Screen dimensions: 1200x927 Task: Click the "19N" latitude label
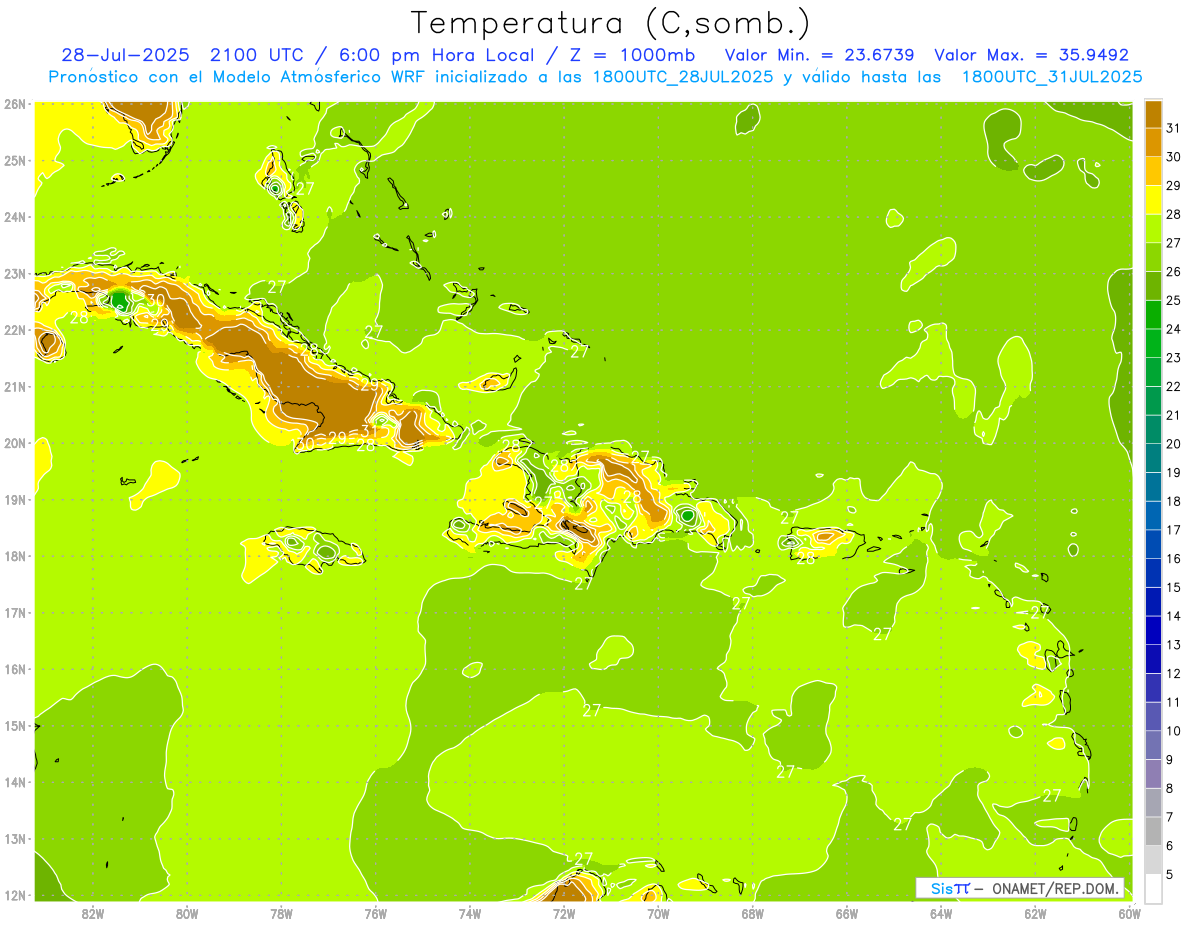click(15, 499)
